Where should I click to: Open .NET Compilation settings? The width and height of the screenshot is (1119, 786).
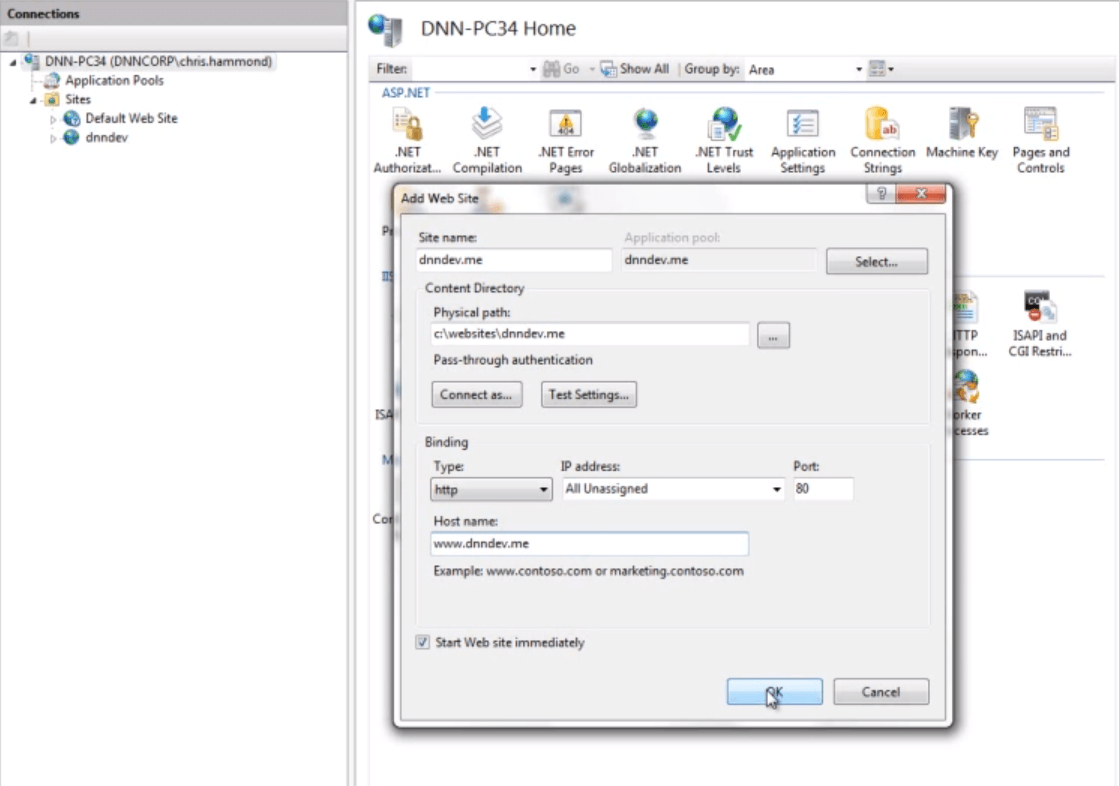coord(487,131)
